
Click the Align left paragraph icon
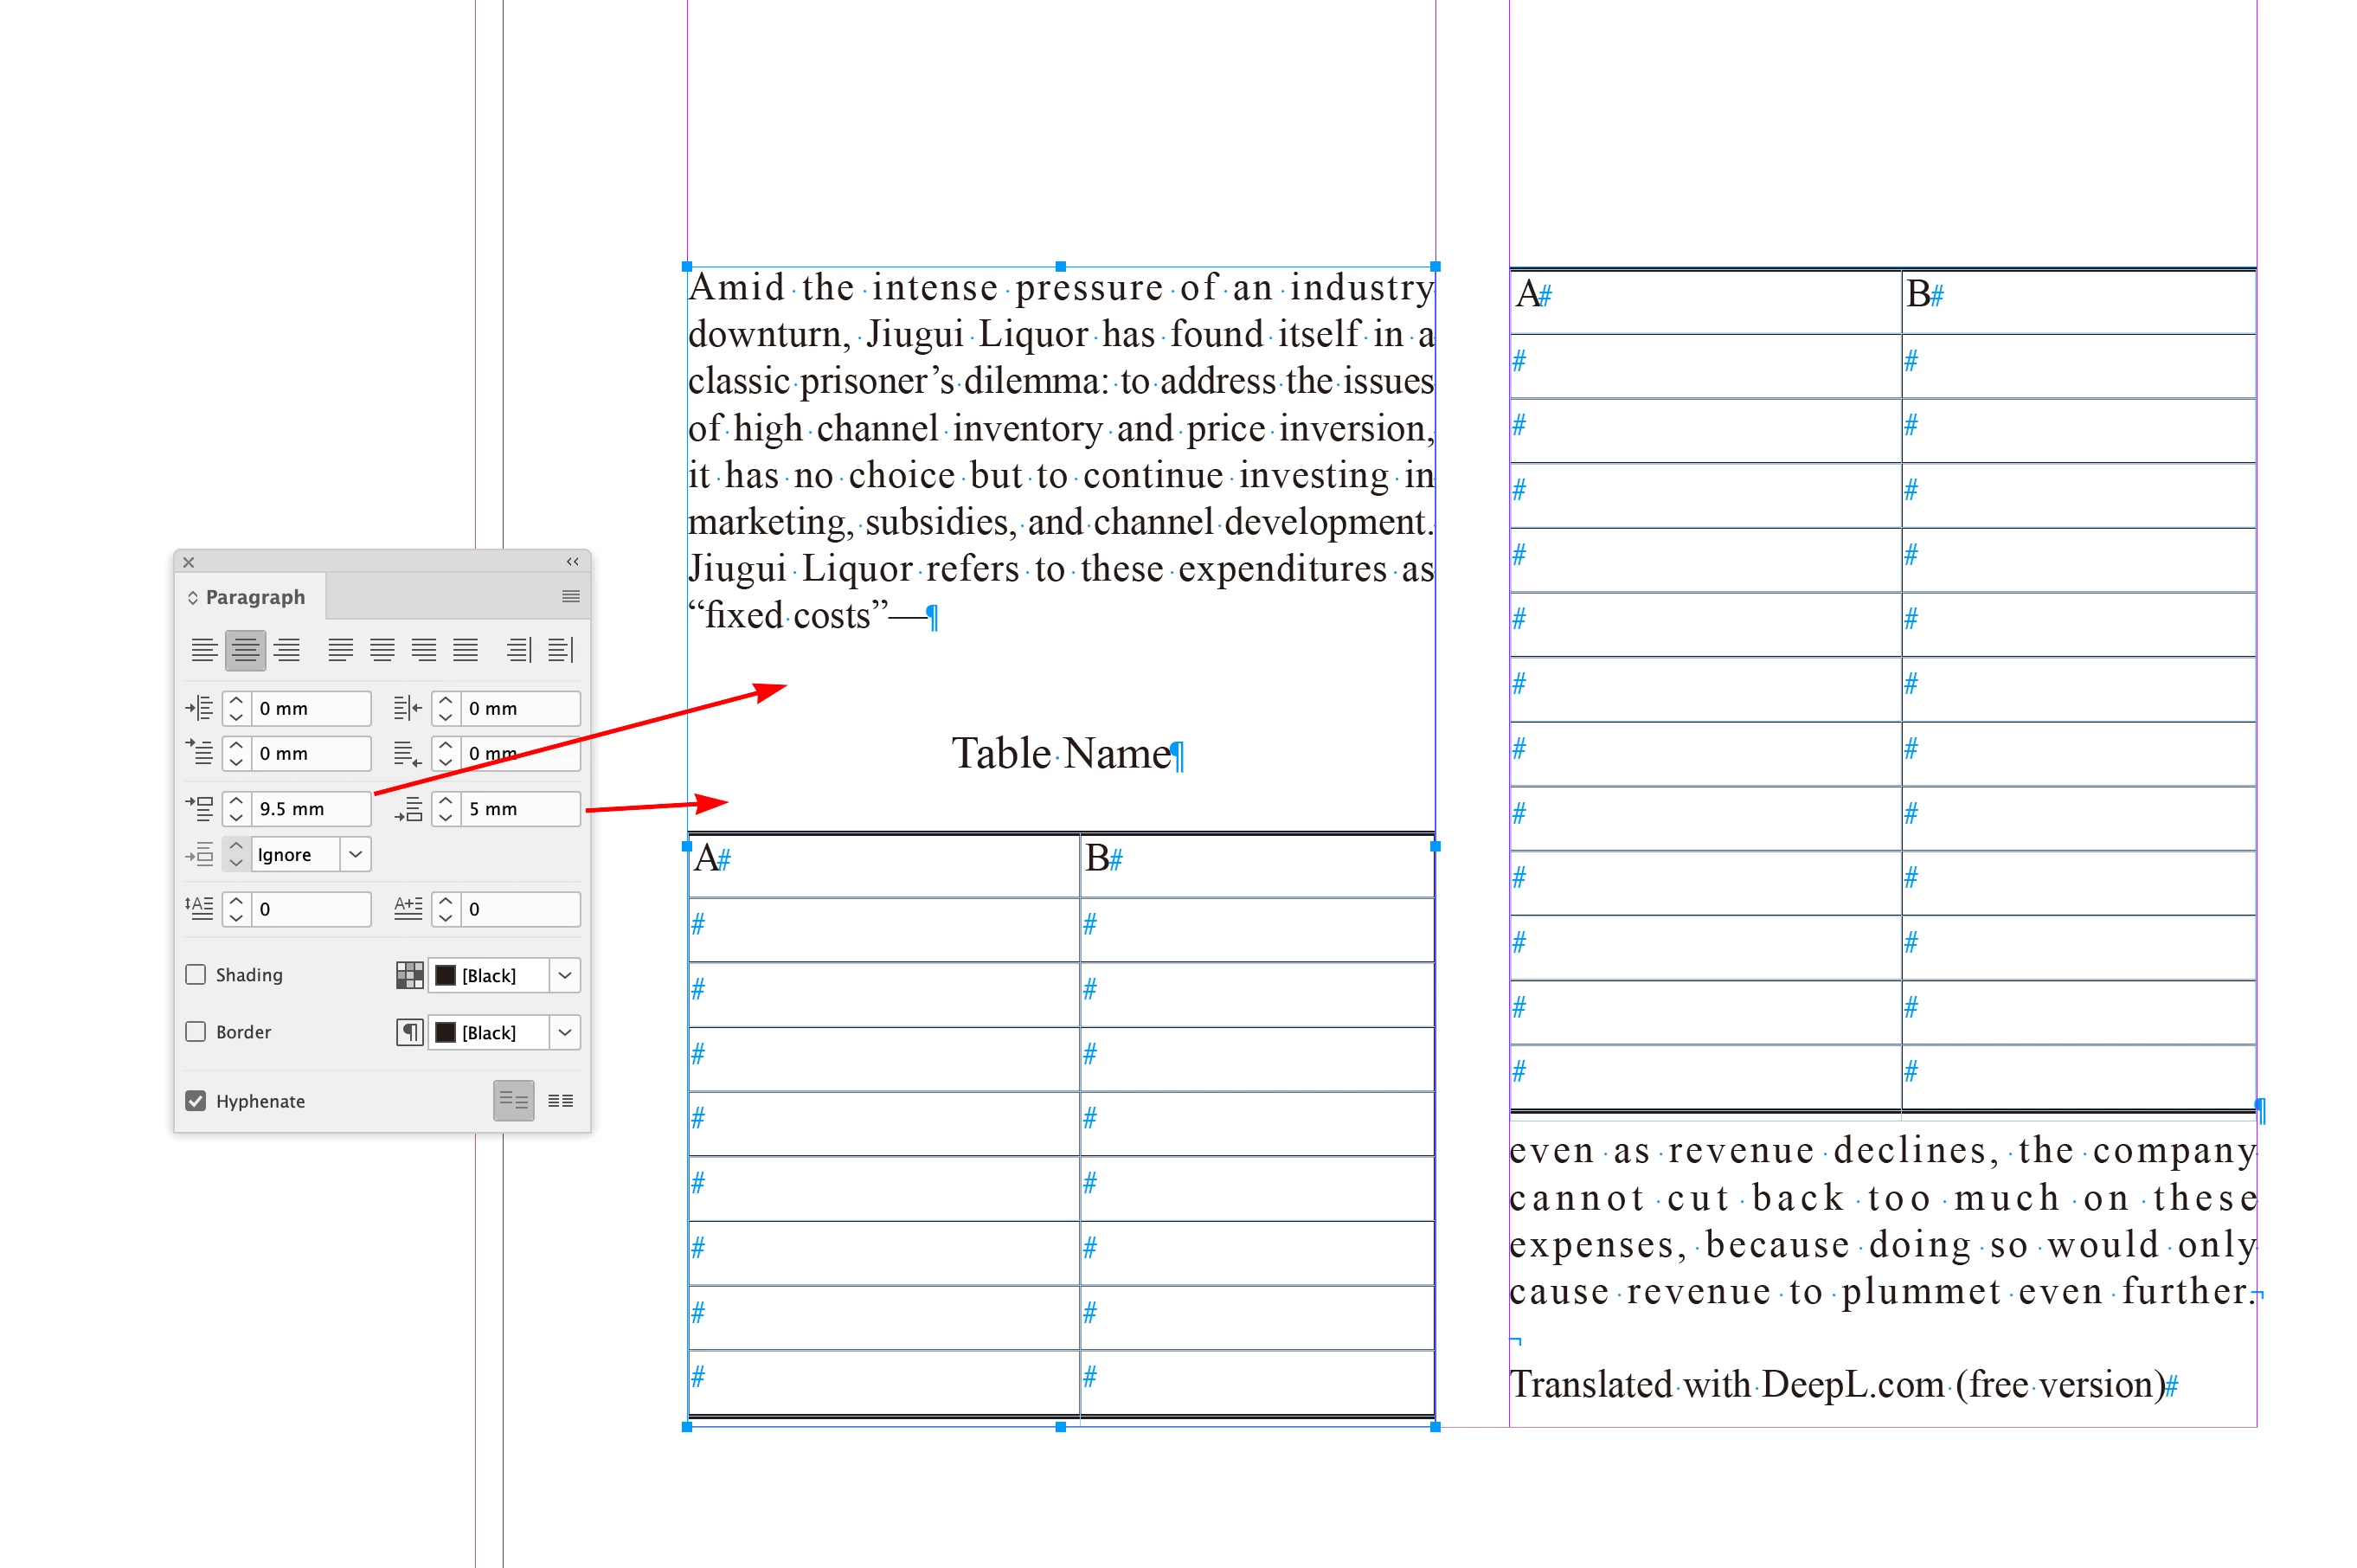pyautogui.click(x=204, y=650)
